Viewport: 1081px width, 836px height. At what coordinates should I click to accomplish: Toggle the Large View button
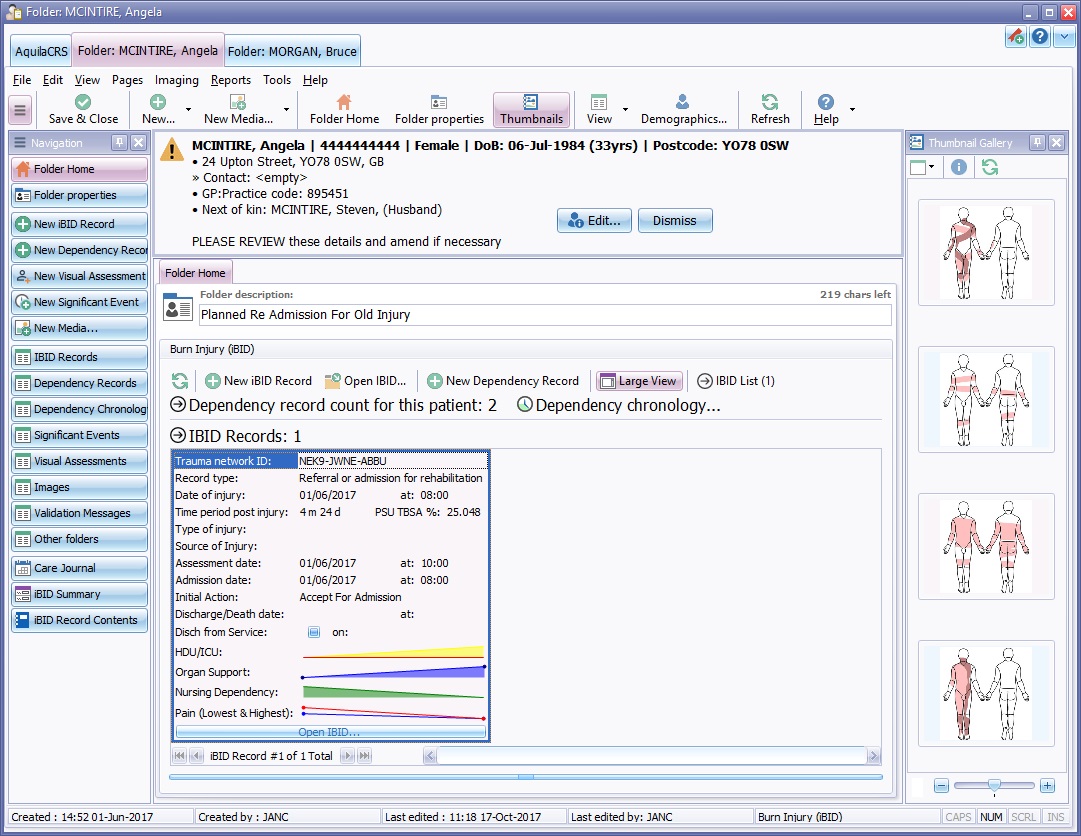click(639, 380)
